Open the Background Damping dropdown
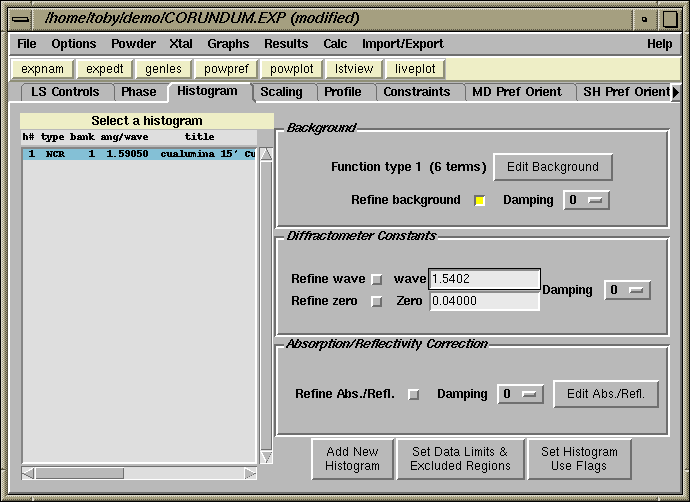 pyautogui.click(x=586, y=200)
